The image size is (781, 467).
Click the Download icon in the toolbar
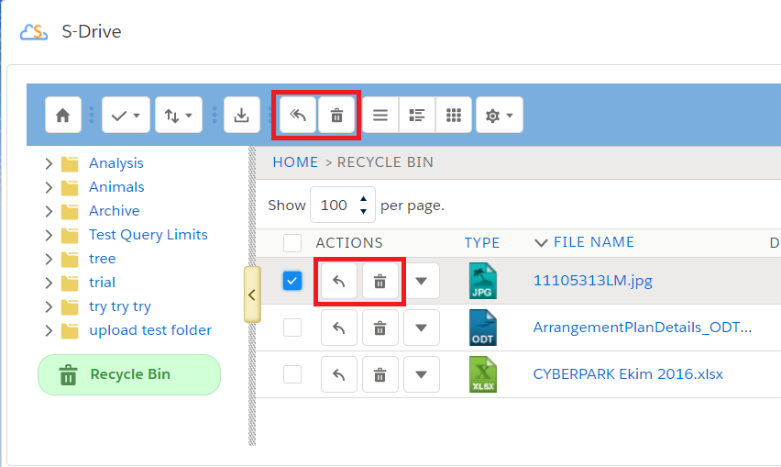pos(241,116)
